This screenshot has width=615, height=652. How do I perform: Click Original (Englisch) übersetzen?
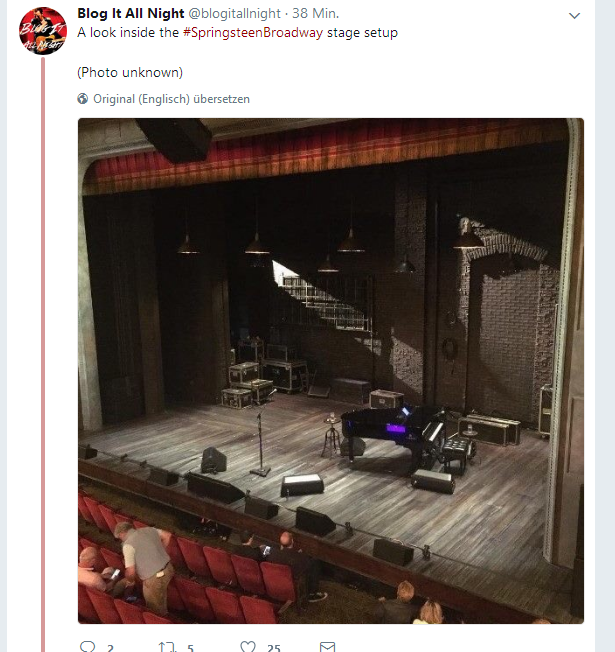click(x=171, y=99)
